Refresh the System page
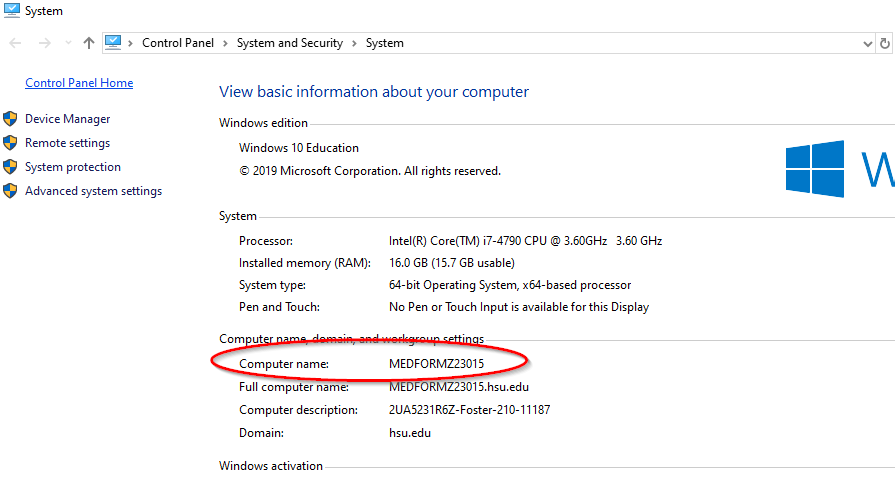 coord(885,43)
